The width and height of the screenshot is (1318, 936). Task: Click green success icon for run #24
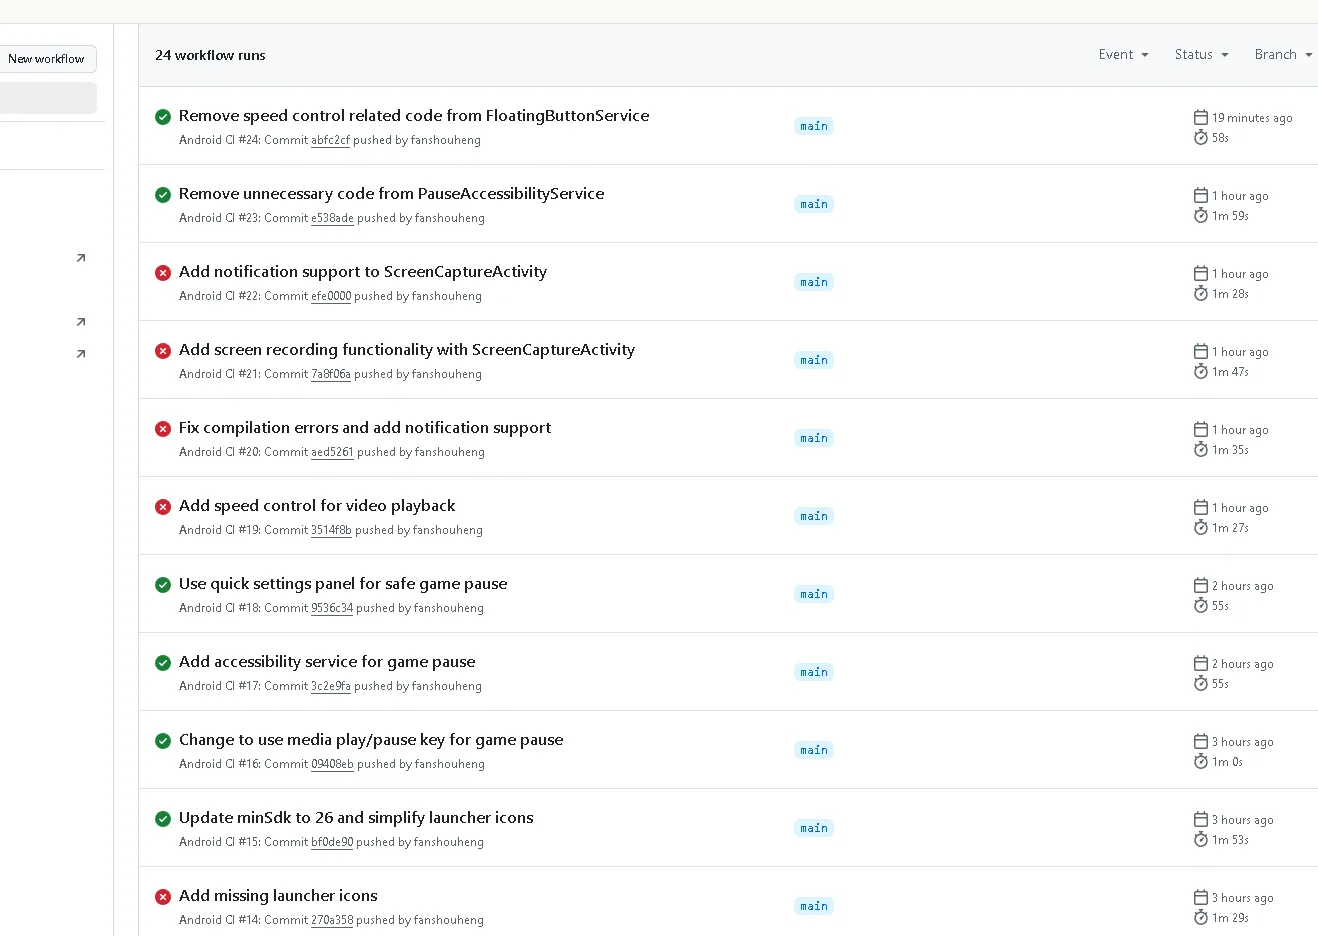[163, 117]
